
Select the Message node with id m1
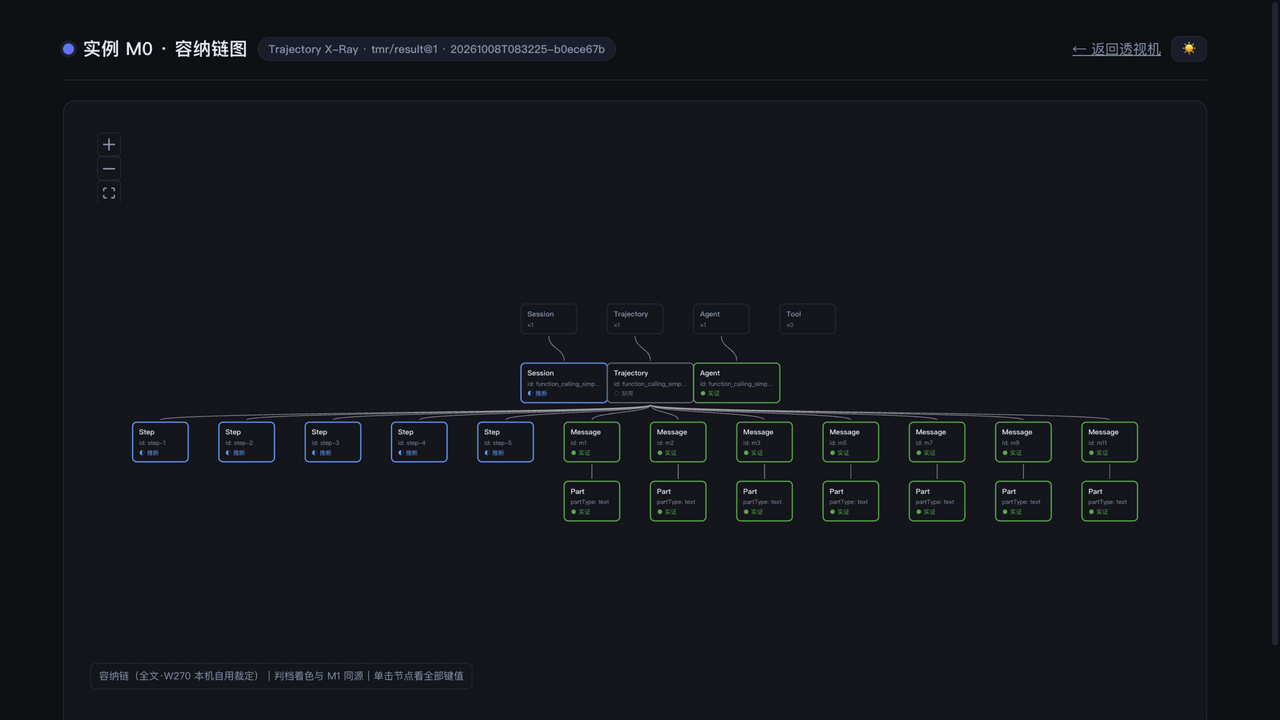coord(592,442)
